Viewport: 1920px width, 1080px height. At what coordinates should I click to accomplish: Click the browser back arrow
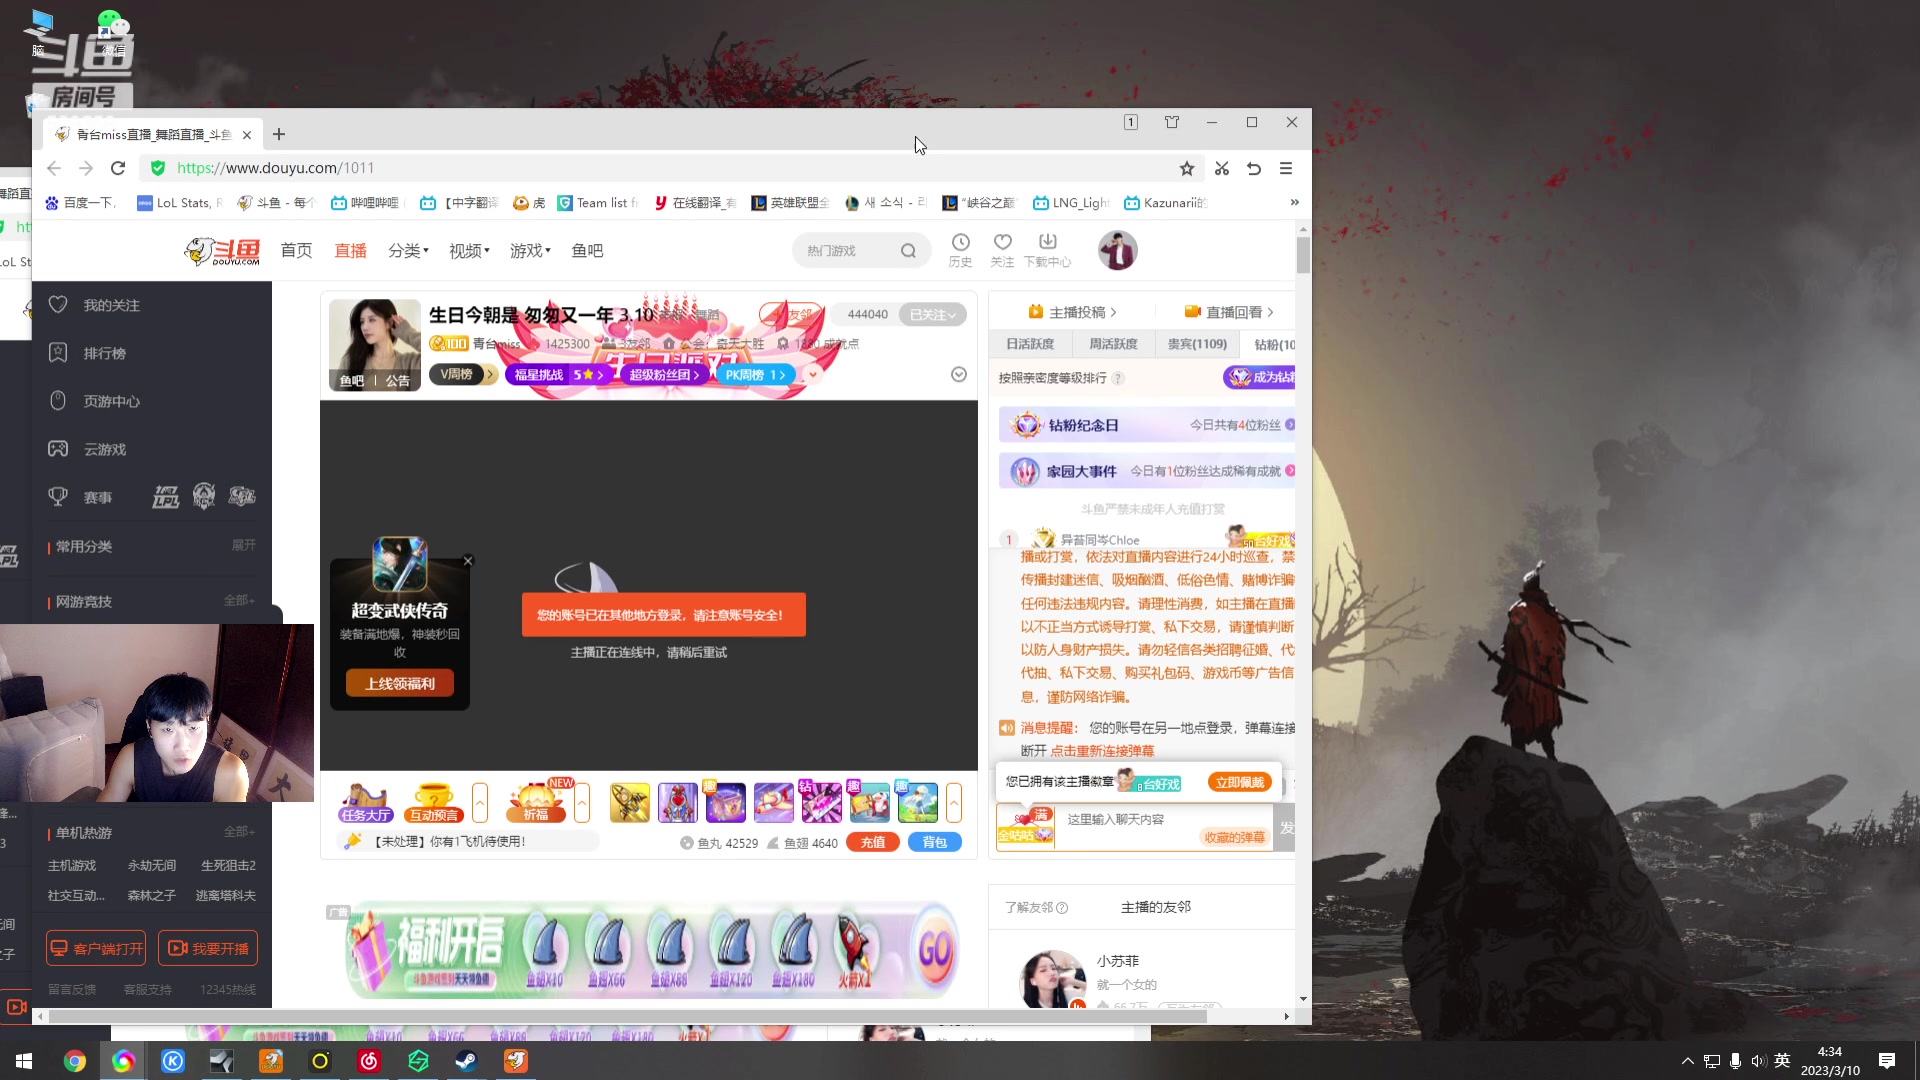tap(54, 168)
